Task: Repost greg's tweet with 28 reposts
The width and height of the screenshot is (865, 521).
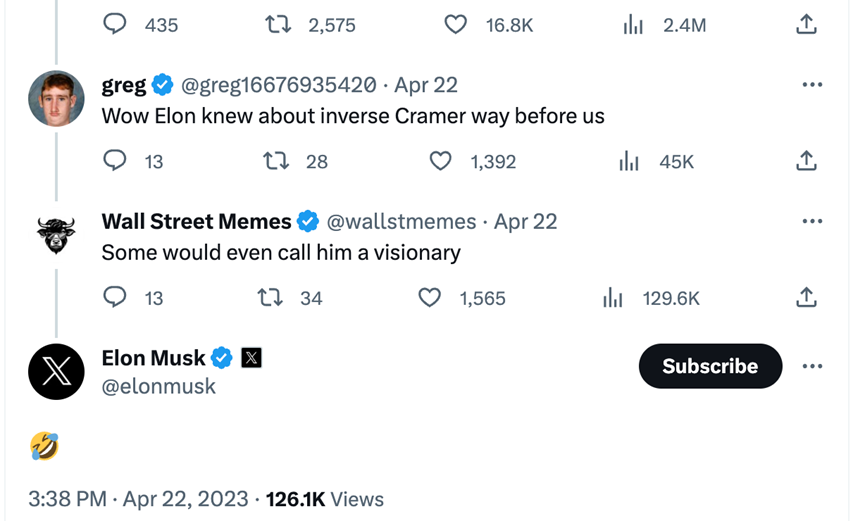Action: pos(275,161)
